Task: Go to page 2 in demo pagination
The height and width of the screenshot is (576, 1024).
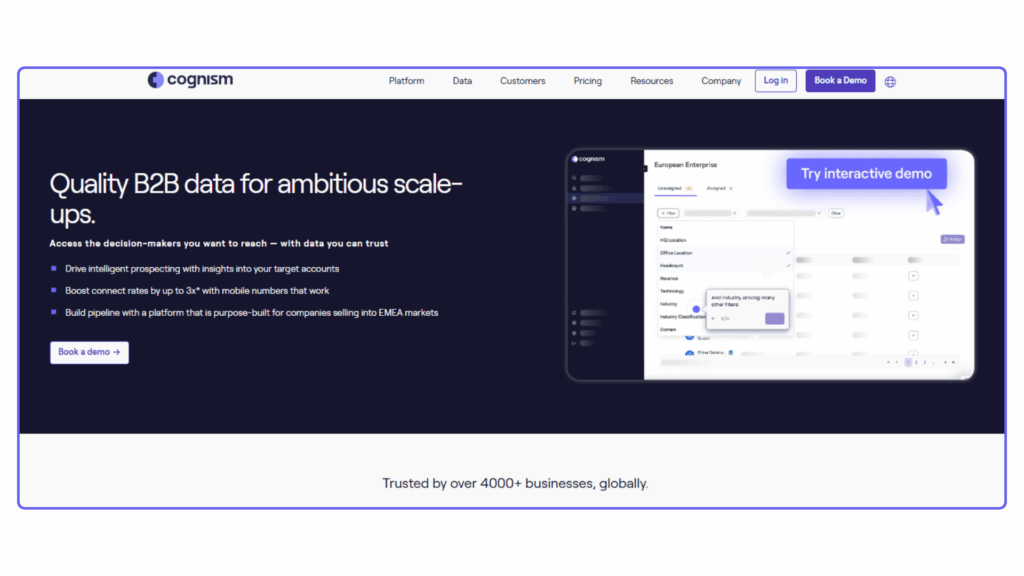Action: (916, 362)
